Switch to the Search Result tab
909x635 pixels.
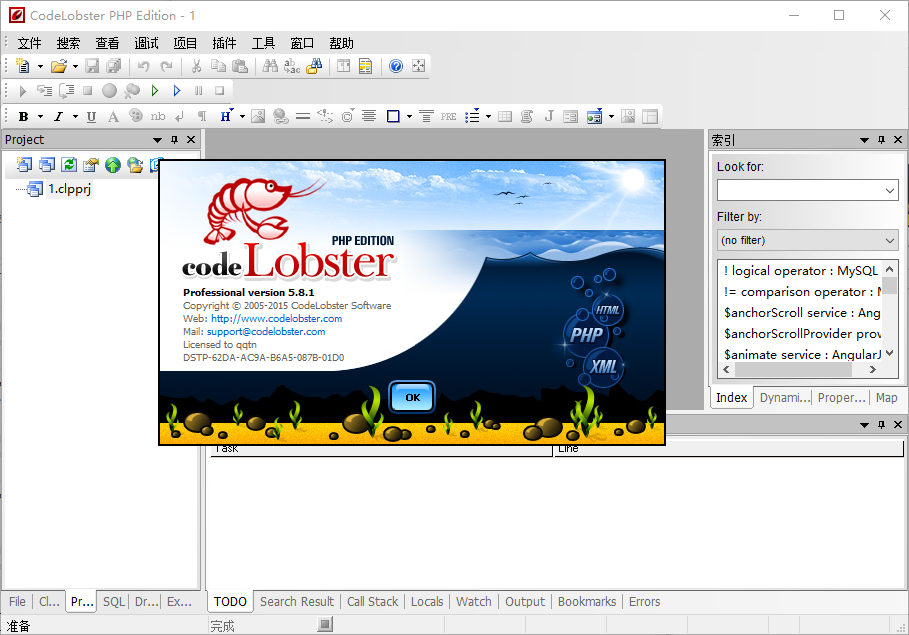pyautogui.click(x=297, y=601)
